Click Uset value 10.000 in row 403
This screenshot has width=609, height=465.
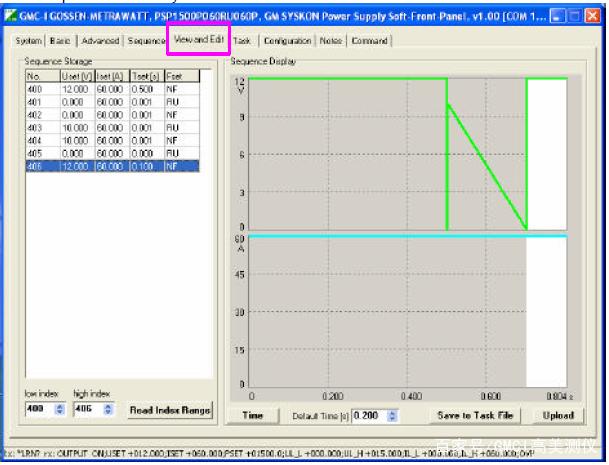pos(75,128)
